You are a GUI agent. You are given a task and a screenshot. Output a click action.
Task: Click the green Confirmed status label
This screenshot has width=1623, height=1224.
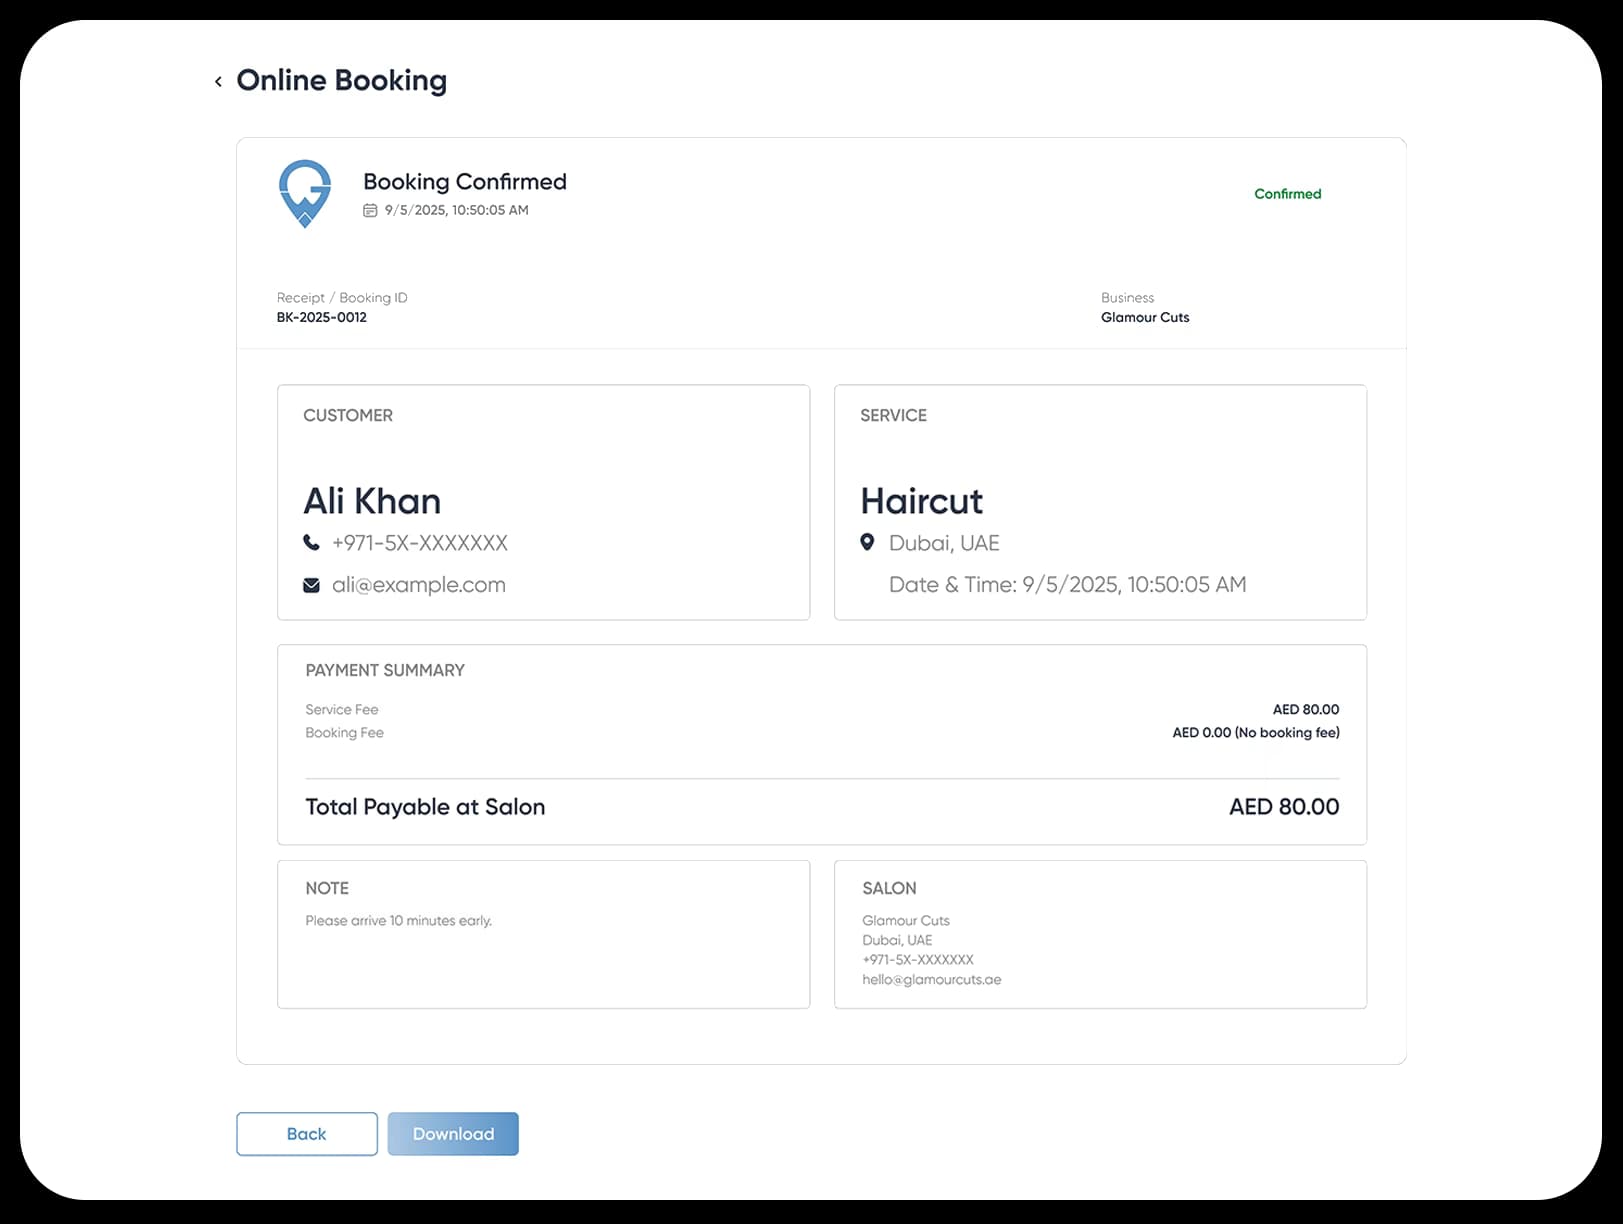[1287, 193]
